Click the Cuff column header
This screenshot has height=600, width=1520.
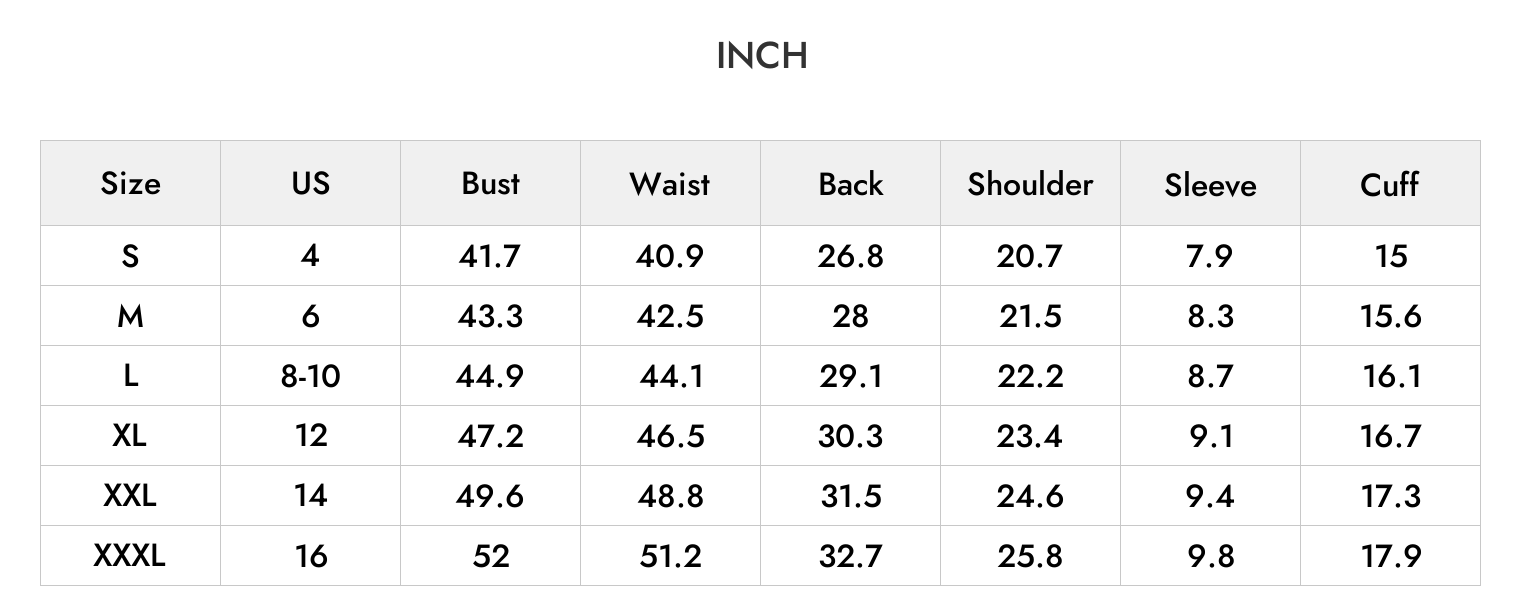(1390, 184)
